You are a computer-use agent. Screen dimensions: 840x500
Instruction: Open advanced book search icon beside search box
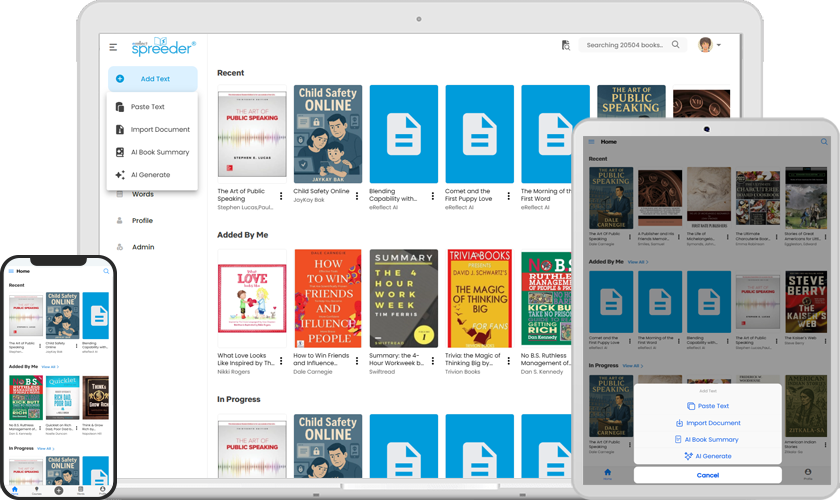pyautogui.click(x=566, y=45)
